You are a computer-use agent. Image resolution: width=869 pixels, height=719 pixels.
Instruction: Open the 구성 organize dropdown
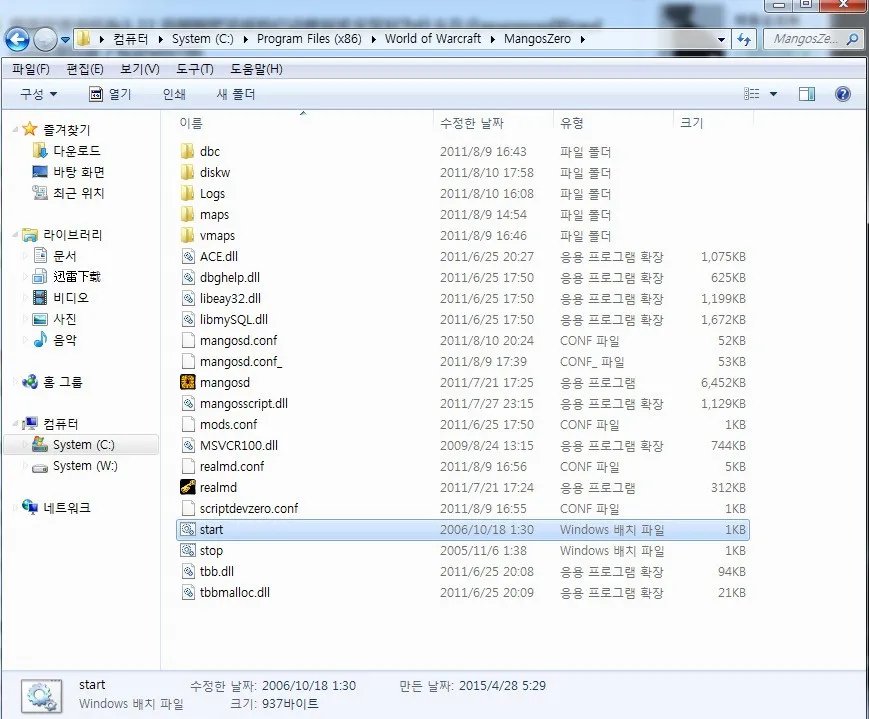tap(38, 94)
